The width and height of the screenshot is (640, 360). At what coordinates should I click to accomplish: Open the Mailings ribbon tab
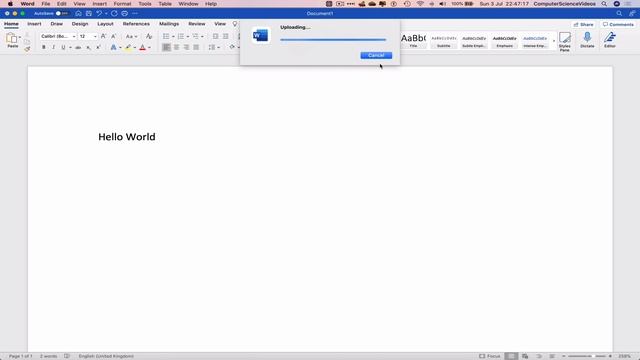[169, 24]
